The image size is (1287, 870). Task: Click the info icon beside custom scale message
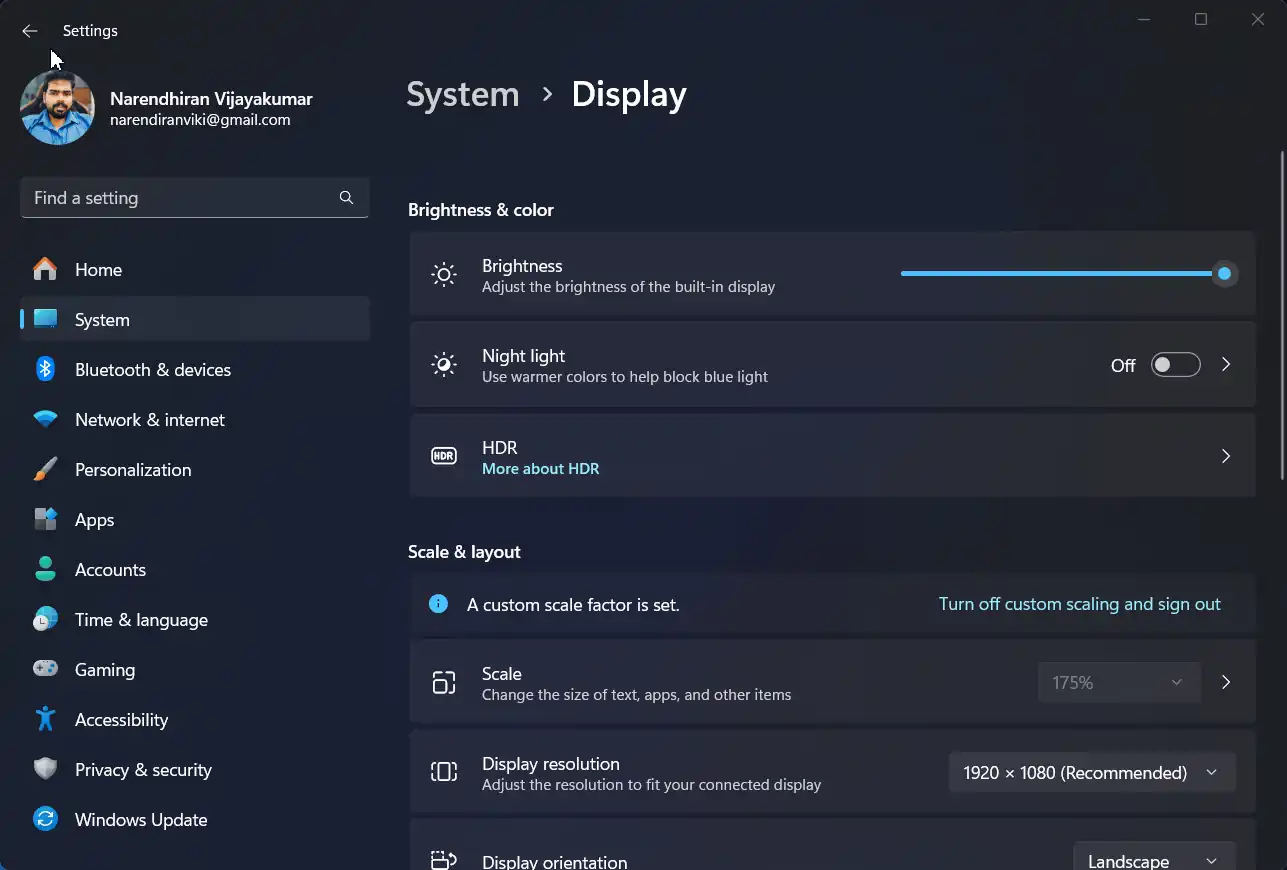tap(438, 604)
